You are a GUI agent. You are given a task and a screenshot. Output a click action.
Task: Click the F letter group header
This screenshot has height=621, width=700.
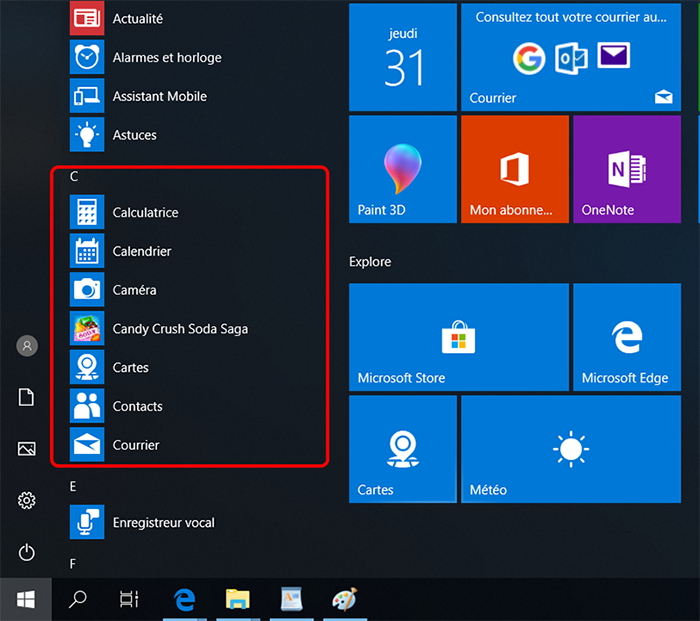coord(73,564)
